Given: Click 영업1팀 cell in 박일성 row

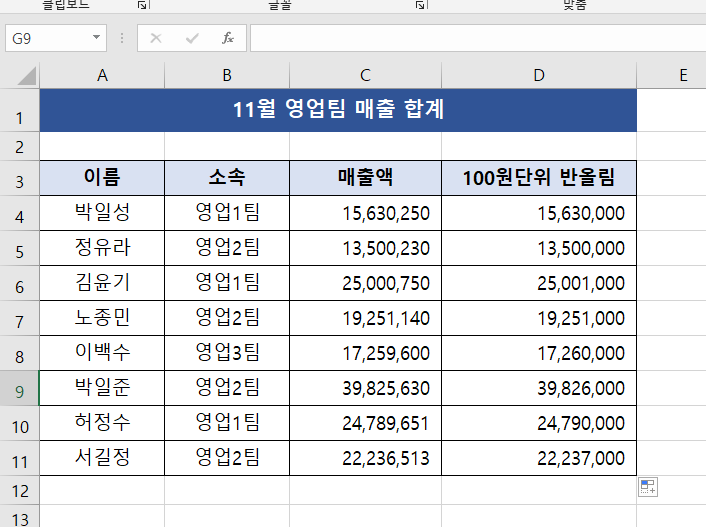Looking at the screenshot, I should [x=227, y=213].
